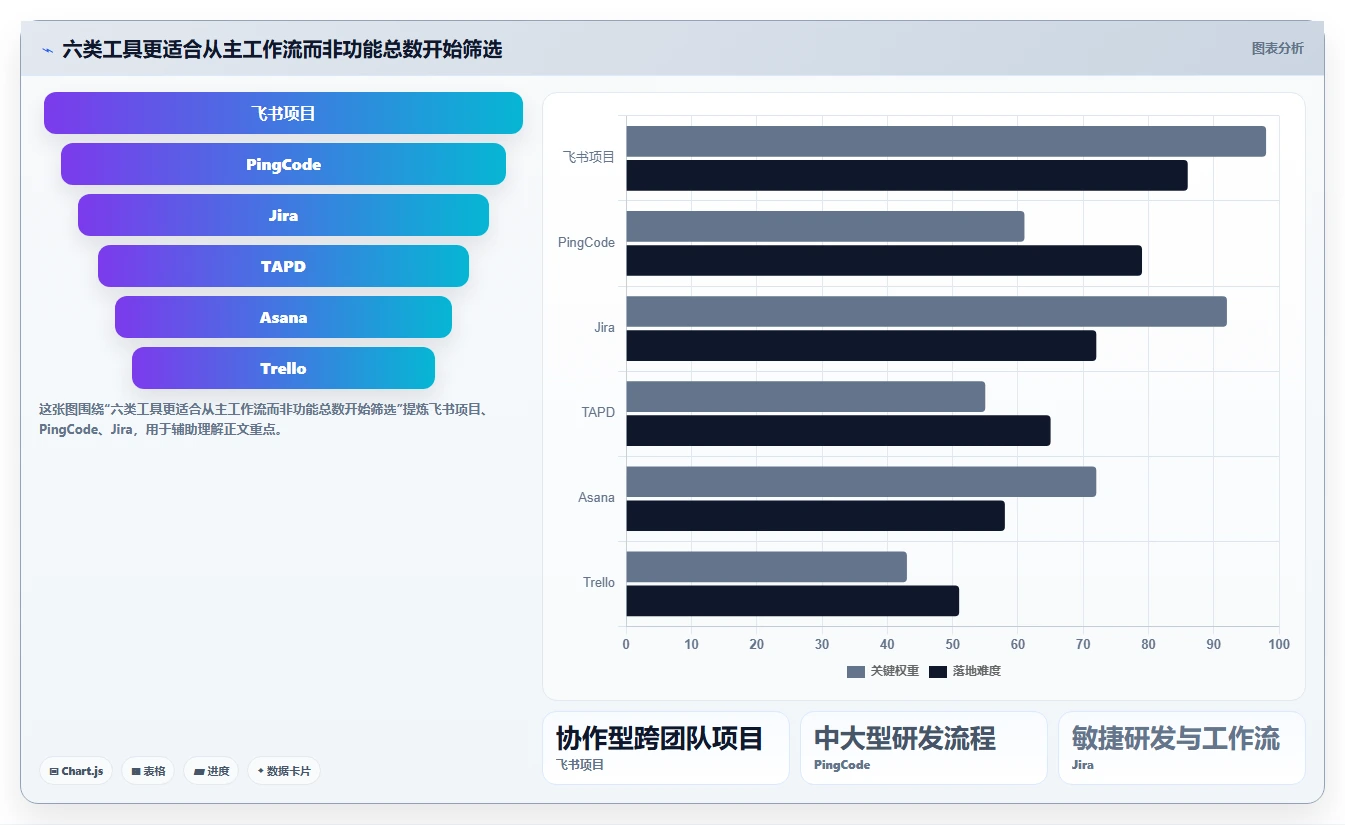Screen dimensions: 1345x825
Task: Click the TAPD 关键权重 gray bar
Action: coord(806,396)
